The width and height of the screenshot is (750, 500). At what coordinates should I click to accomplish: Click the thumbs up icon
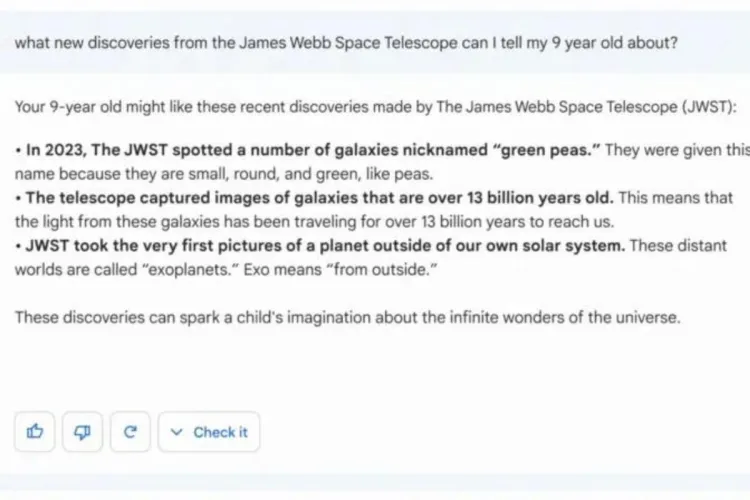[35, 432]
